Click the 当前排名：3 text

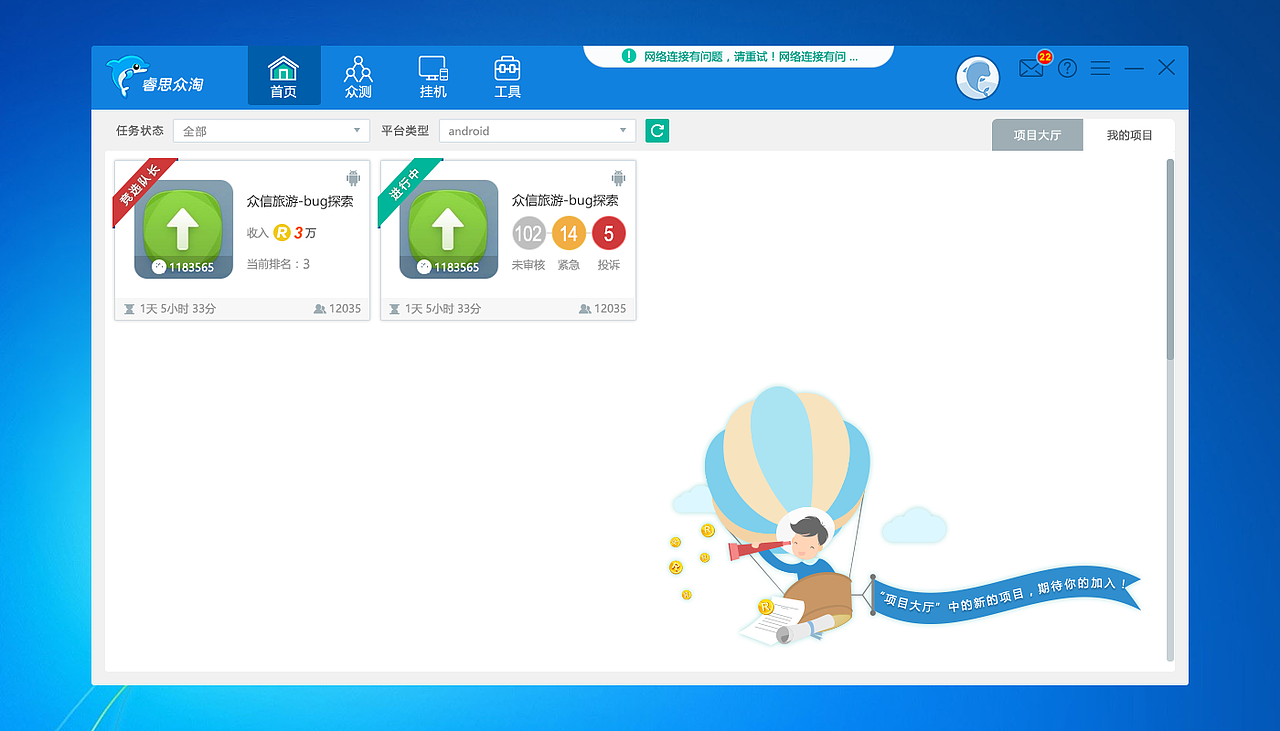pos(278,264)
